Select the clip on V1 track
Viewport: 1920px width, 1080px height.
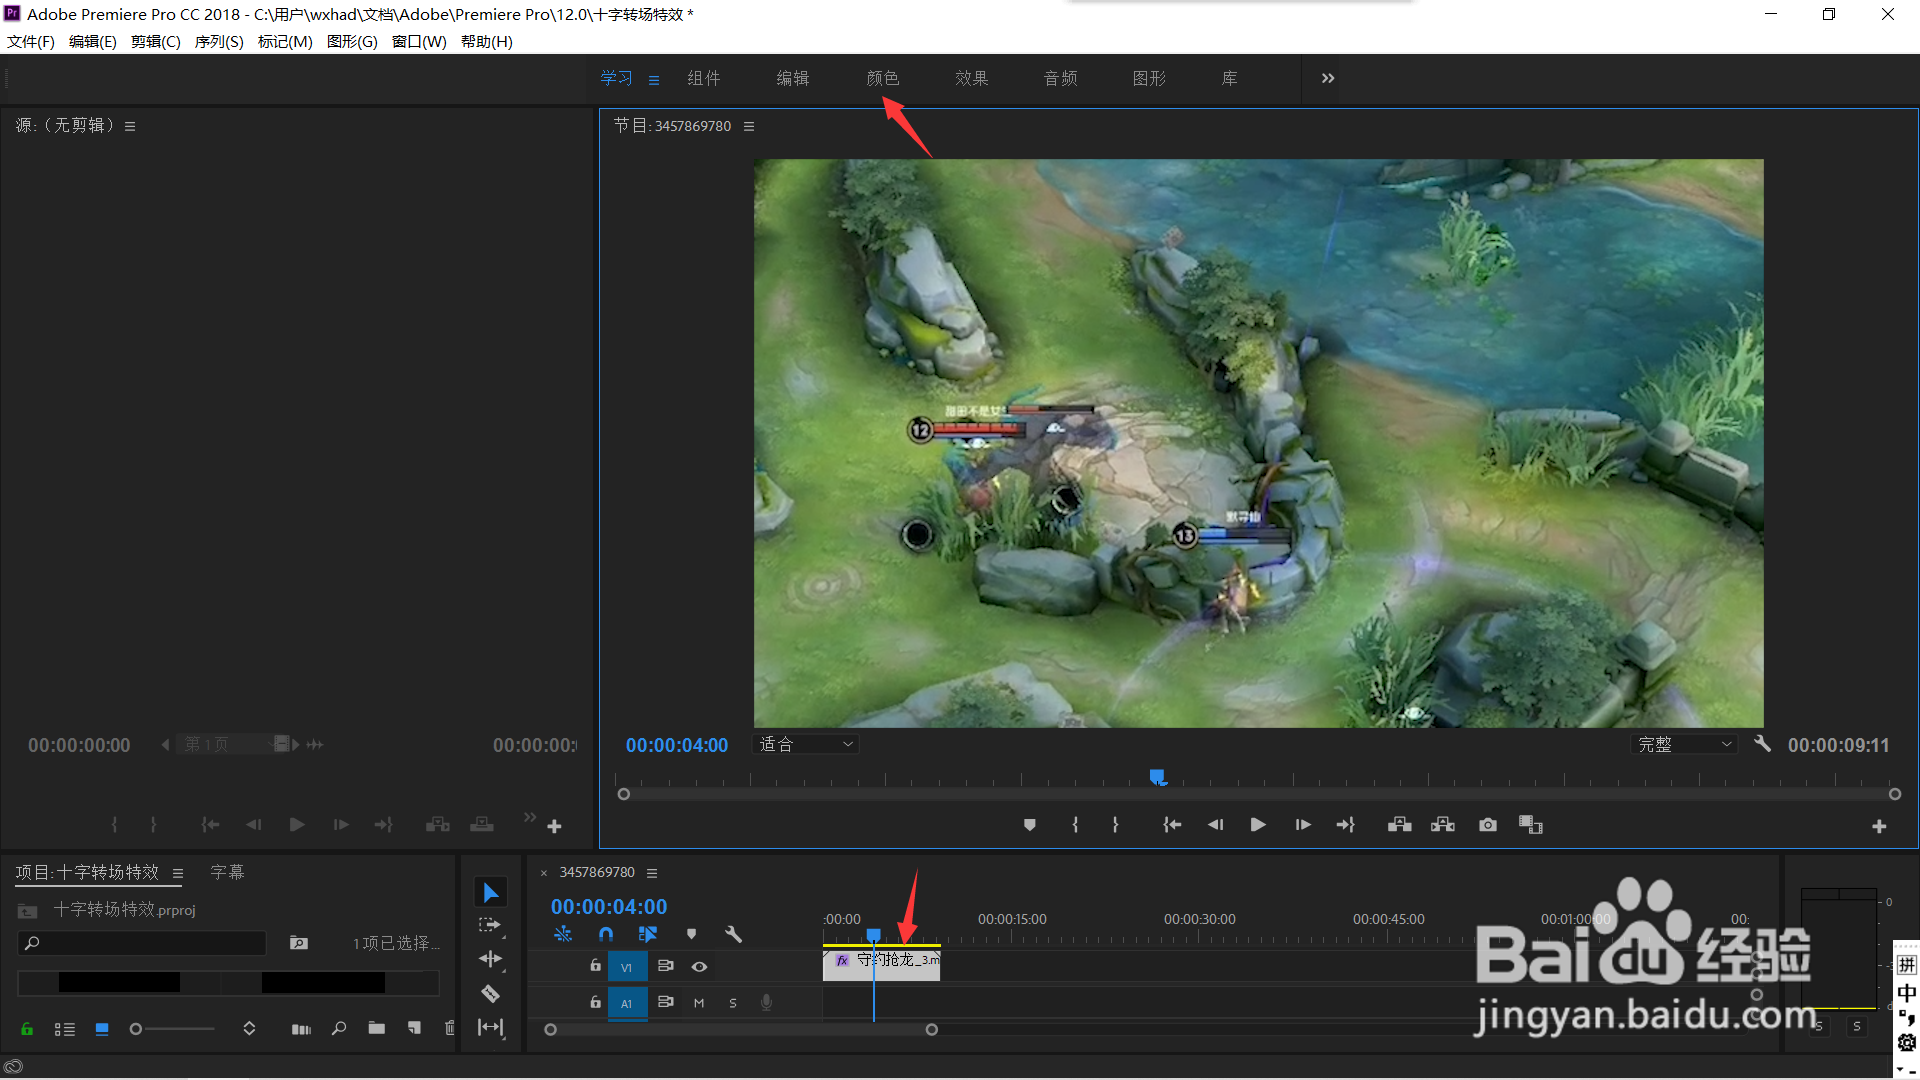(x=881, y=965)
